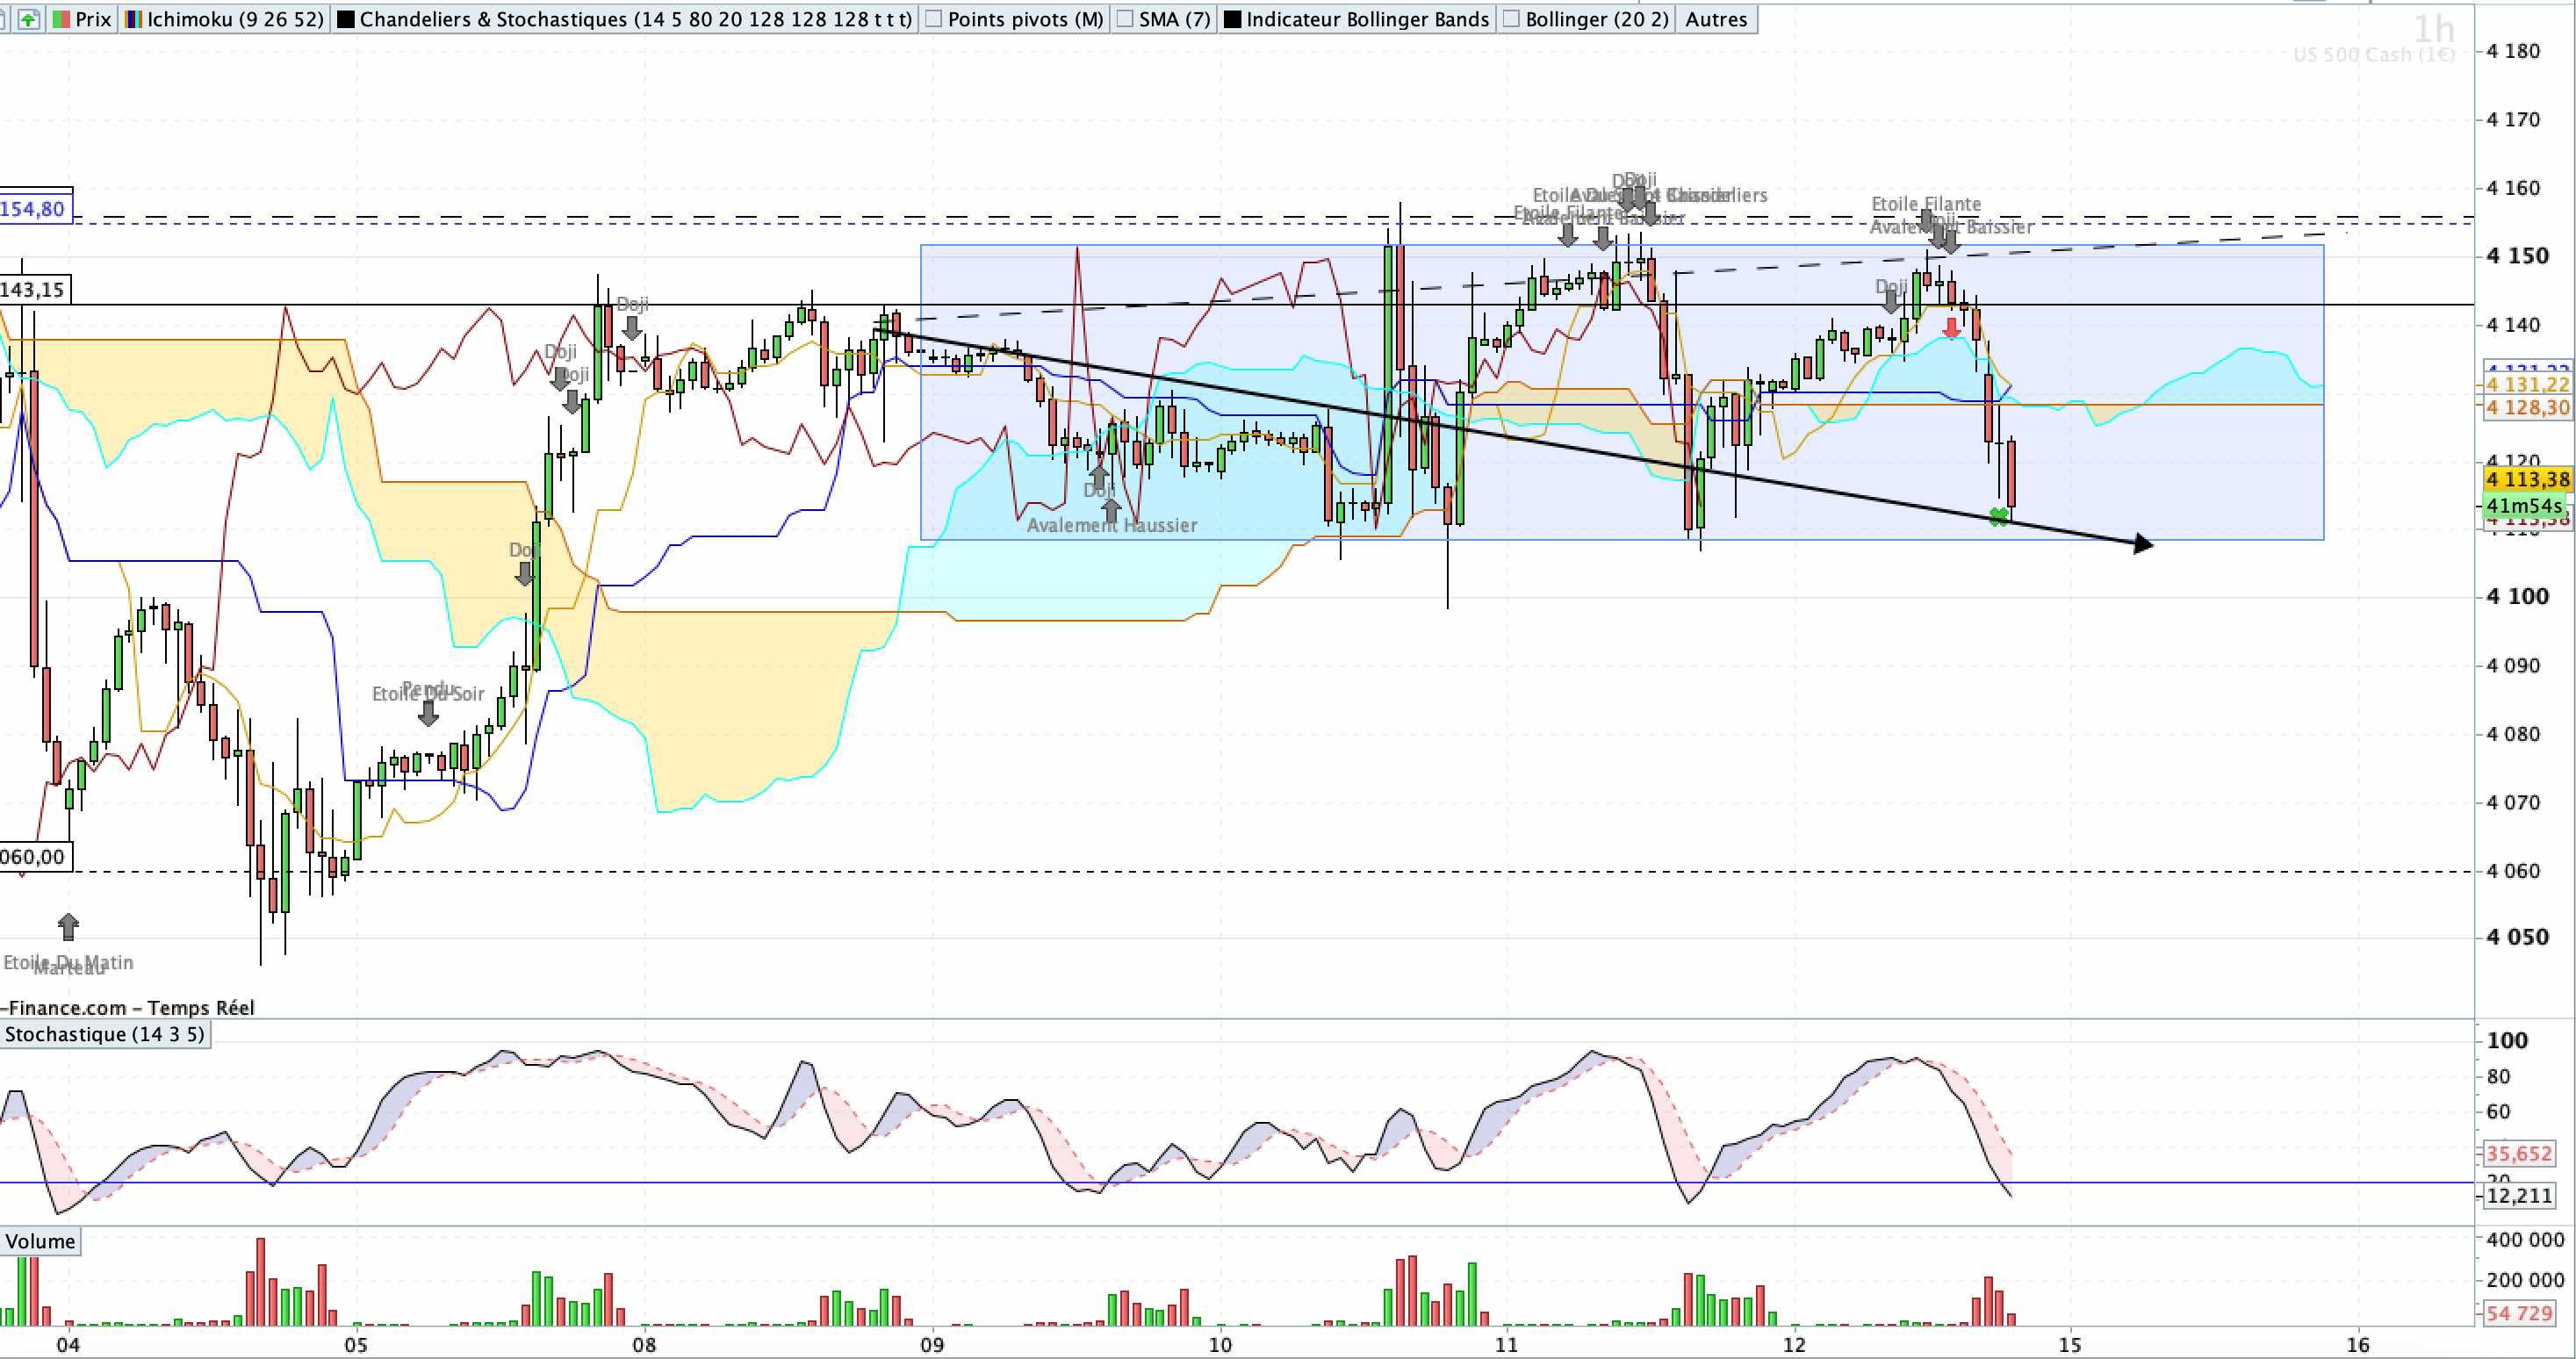This screenshot has height=1359, width=2576.
Task: Enable the Bollinger (20 2) checkbox
Action: 1511,19
